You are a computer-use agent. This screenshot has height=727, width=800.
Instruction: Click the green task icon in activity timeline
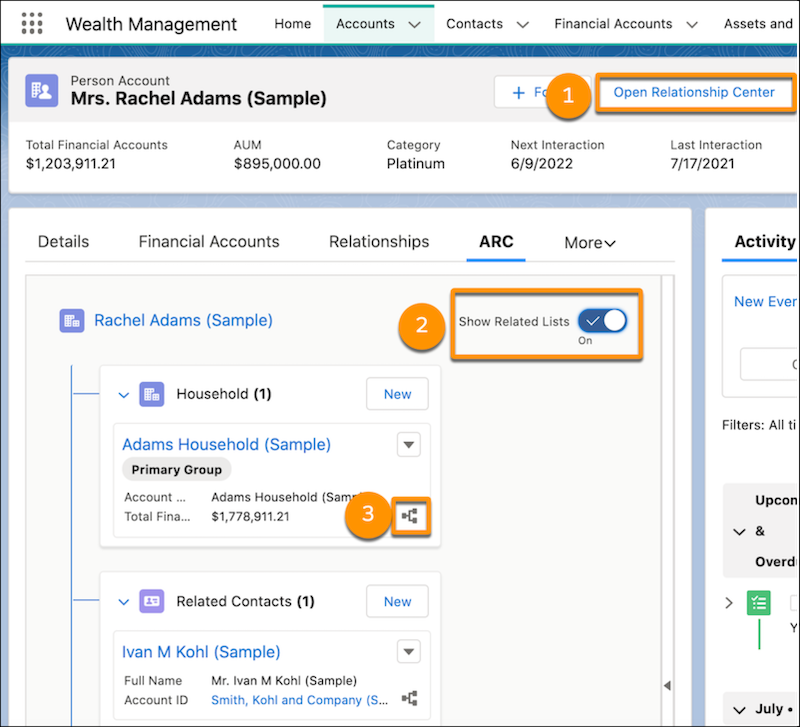[x=759, y=603]
